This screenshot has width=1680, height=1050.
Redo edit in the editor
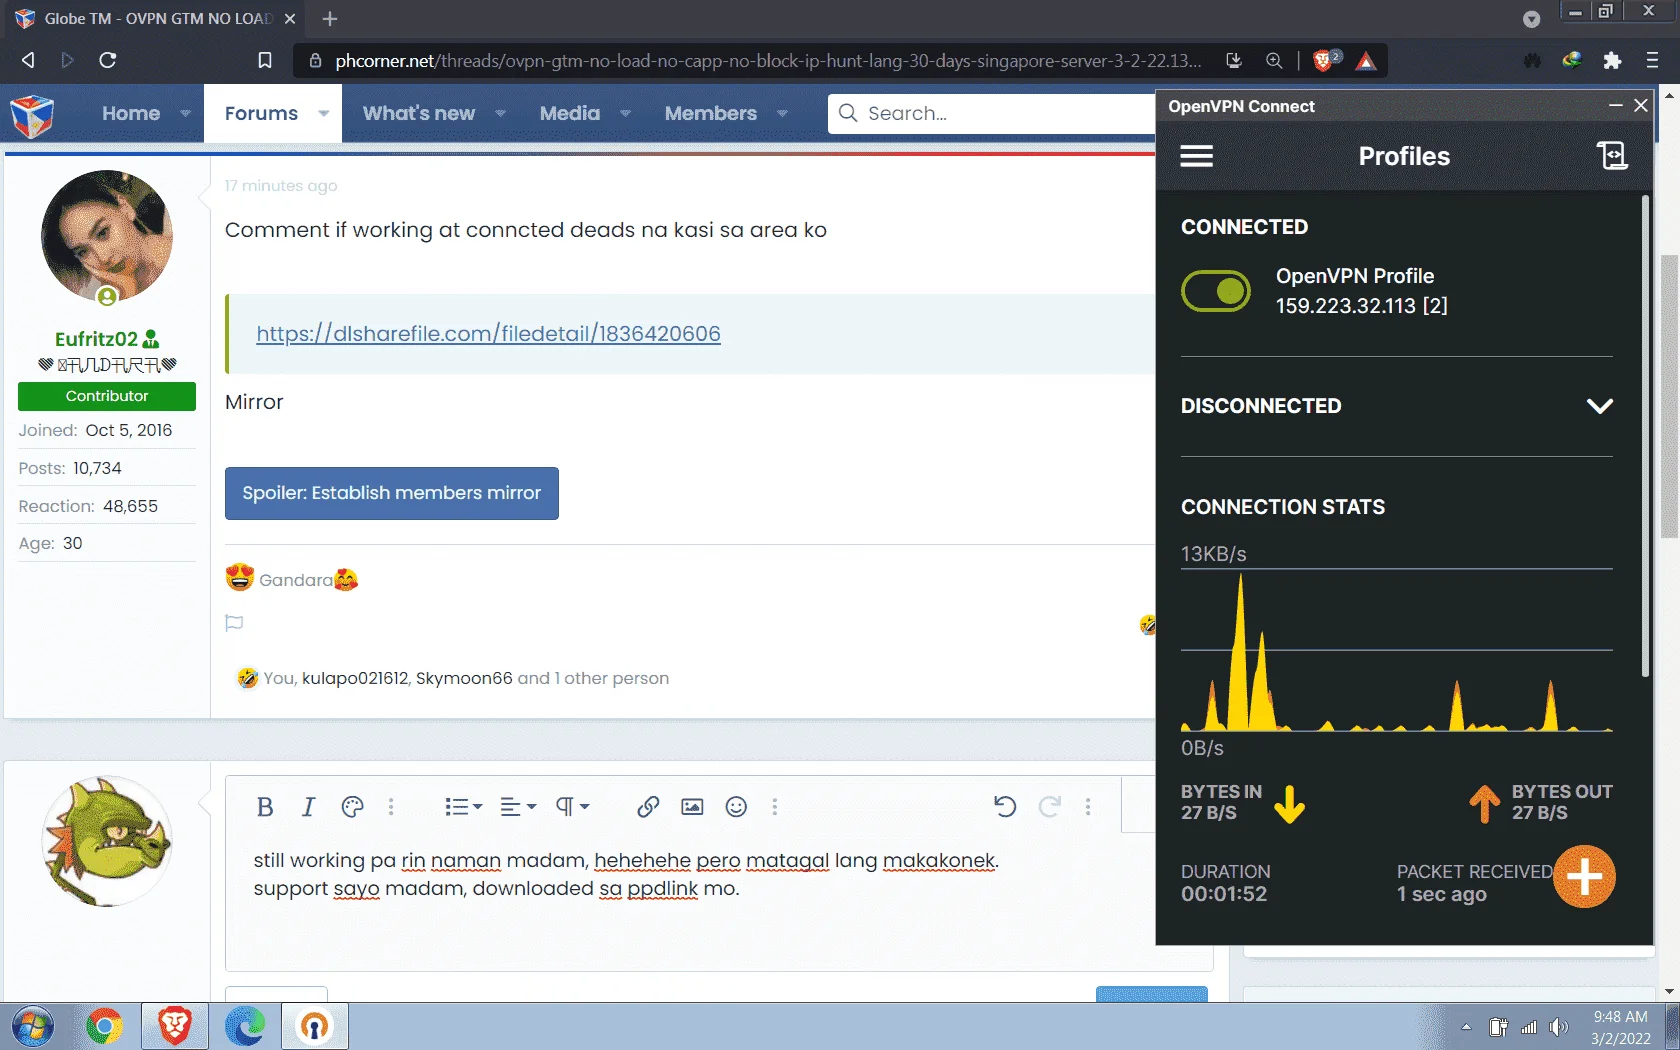pyautogui.click(x=1049, y=807)
